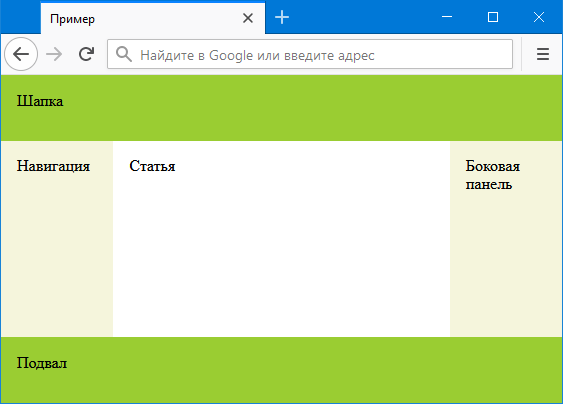Click the Навигация sidebar label
This screenshot has height=404, width=563.
[x=53, y=166]
